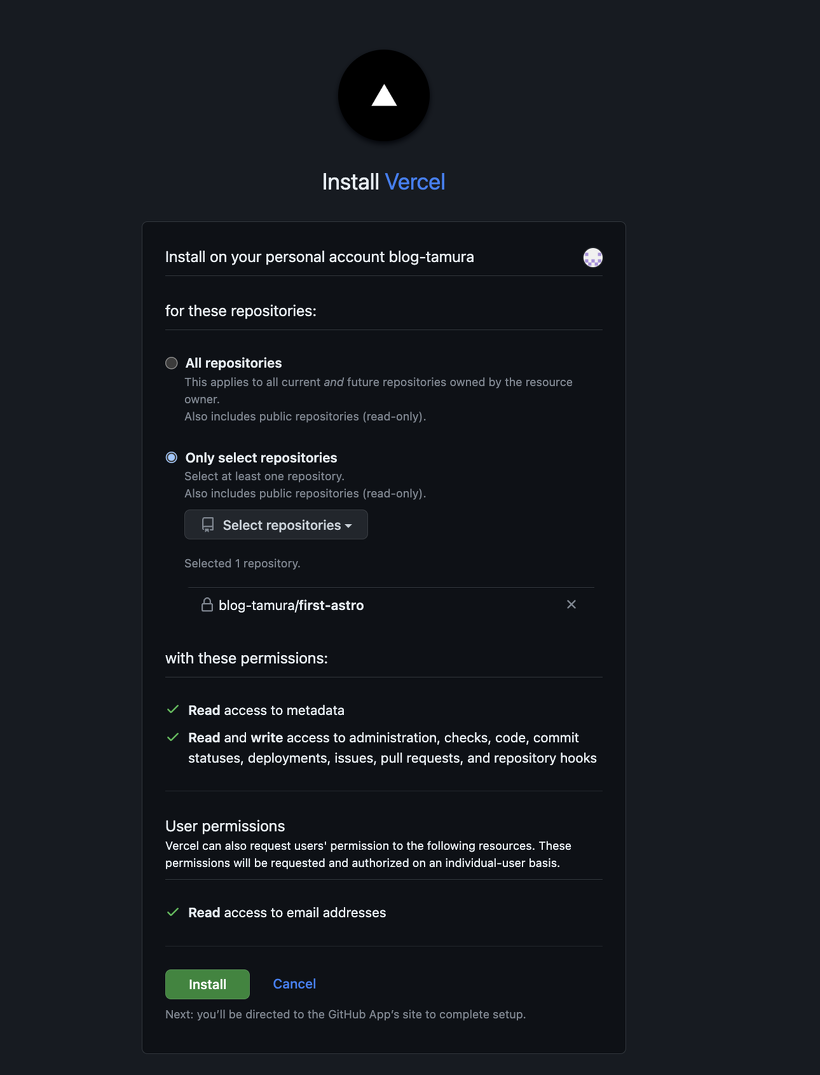This screenshot has height=1075, width=820.
Task: Click the blog-tamura account avatar
Action: point(593,258)
